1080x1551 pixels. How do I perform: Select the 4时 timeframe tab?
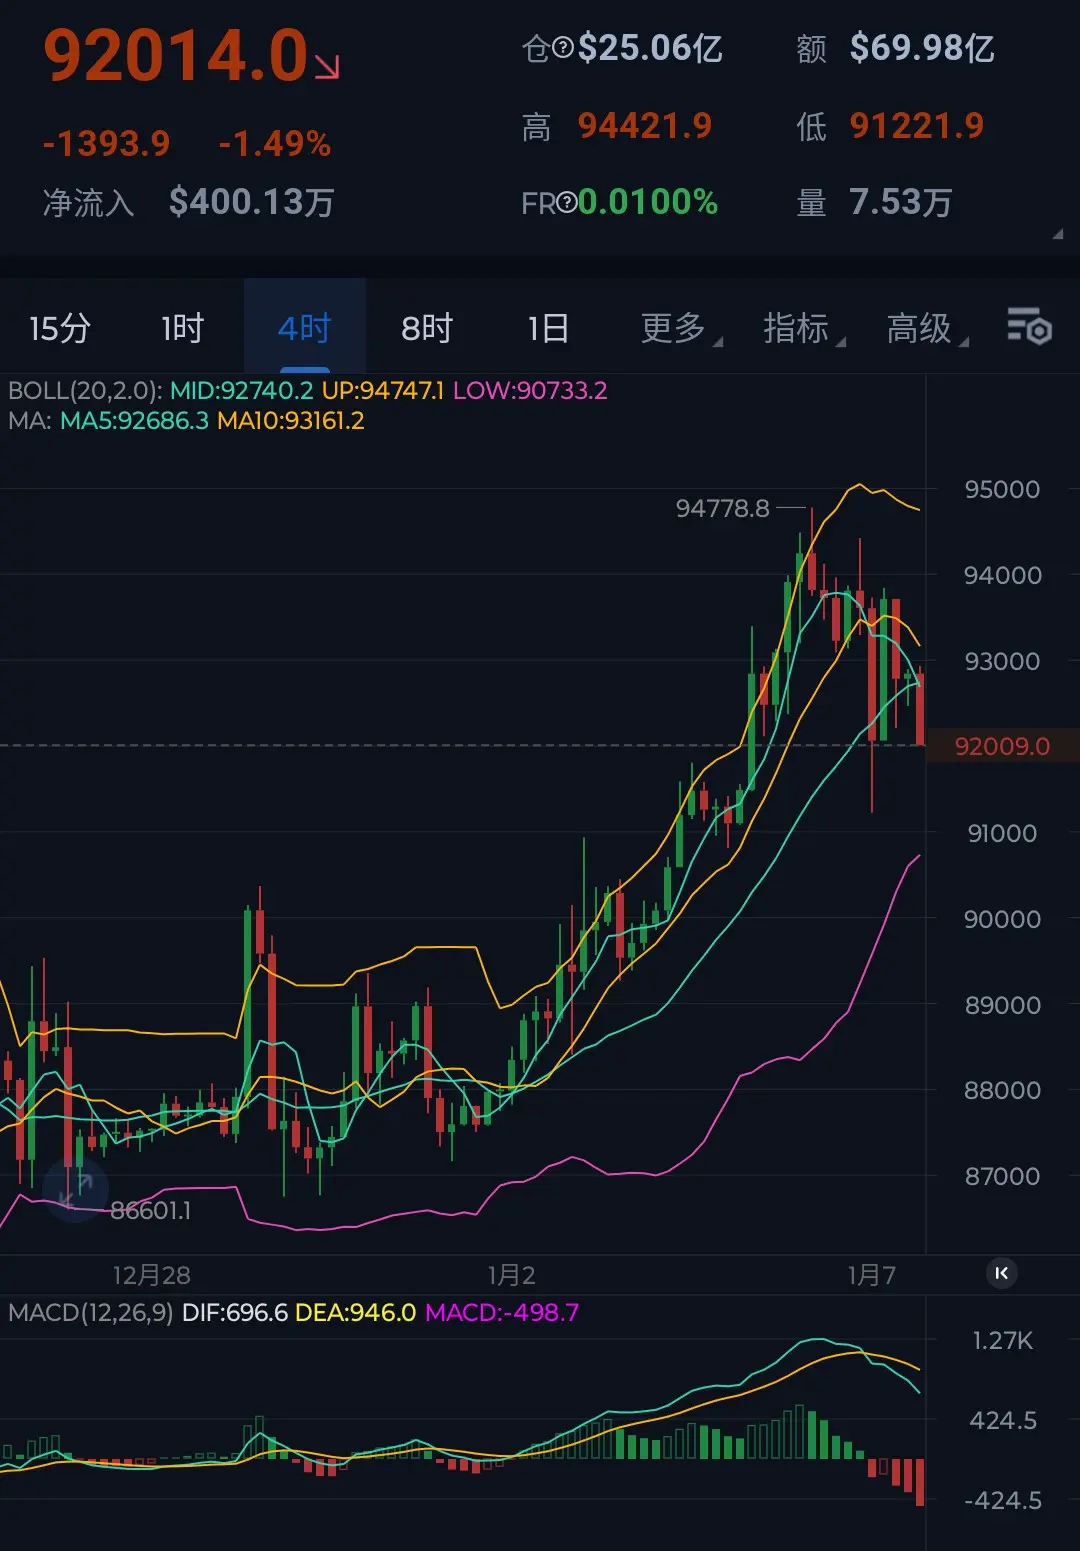tap(305, 328)
